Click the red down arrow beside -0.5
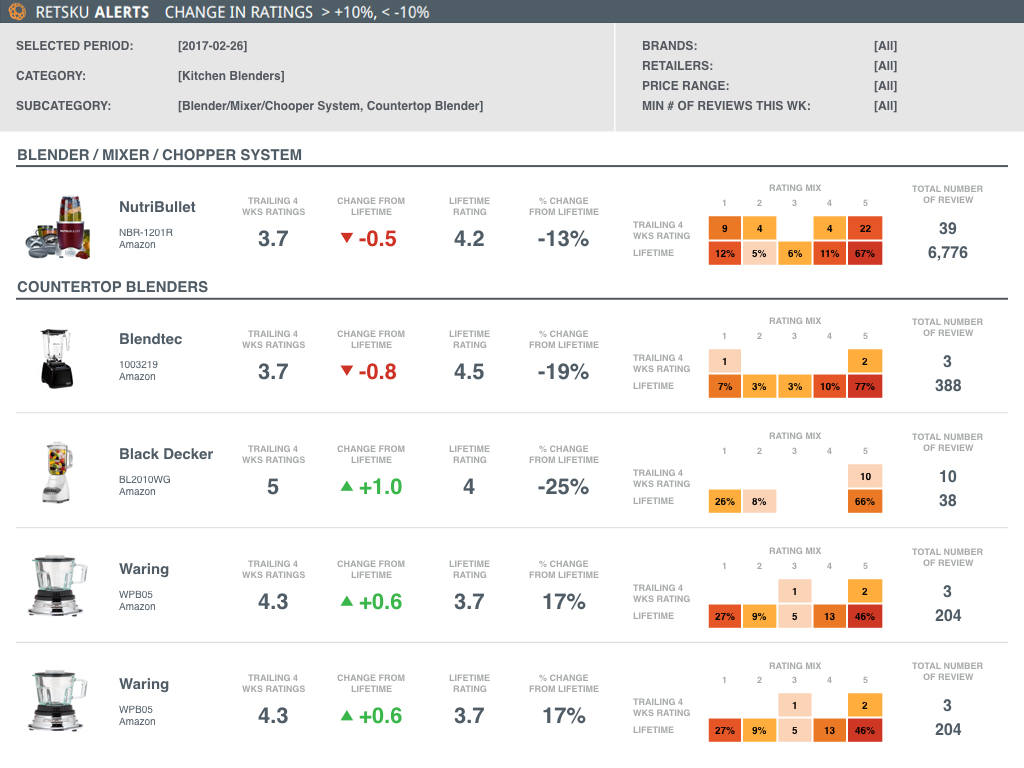 tap(347, 238)
